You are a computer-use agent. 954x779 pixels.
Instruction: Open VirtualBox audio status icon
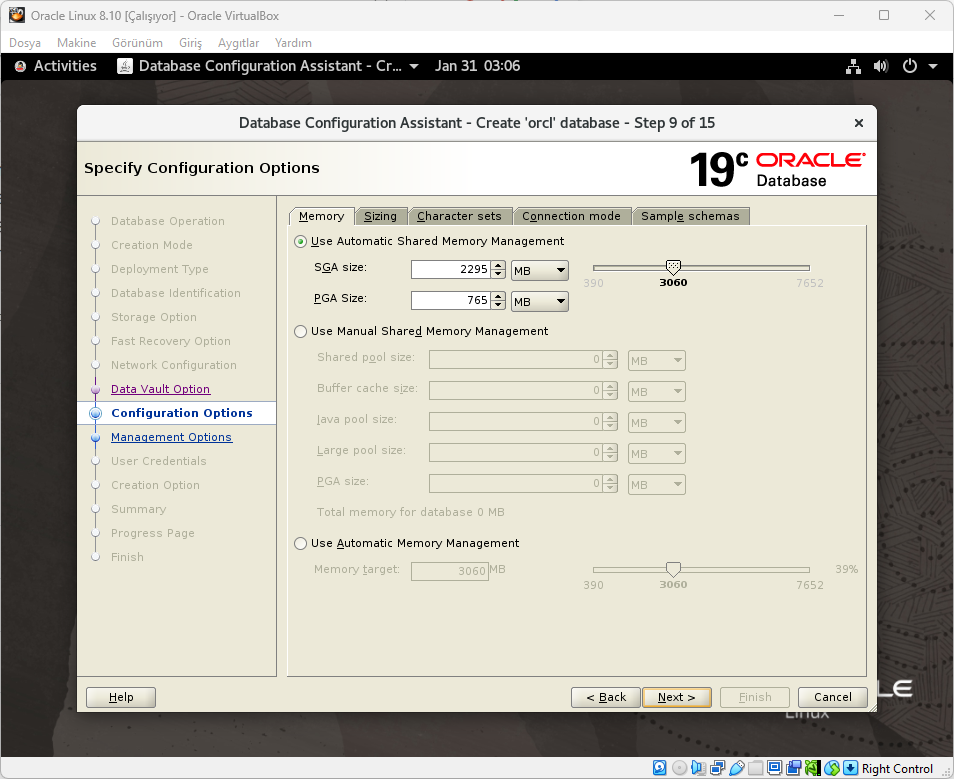[x=698, y=767]
